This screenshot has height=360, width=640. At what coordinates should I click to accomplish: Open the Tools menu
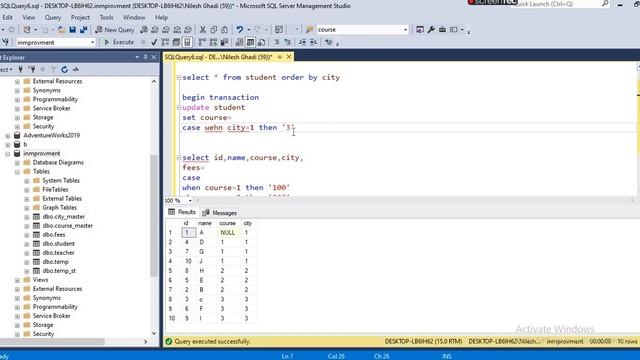(106, 18)
